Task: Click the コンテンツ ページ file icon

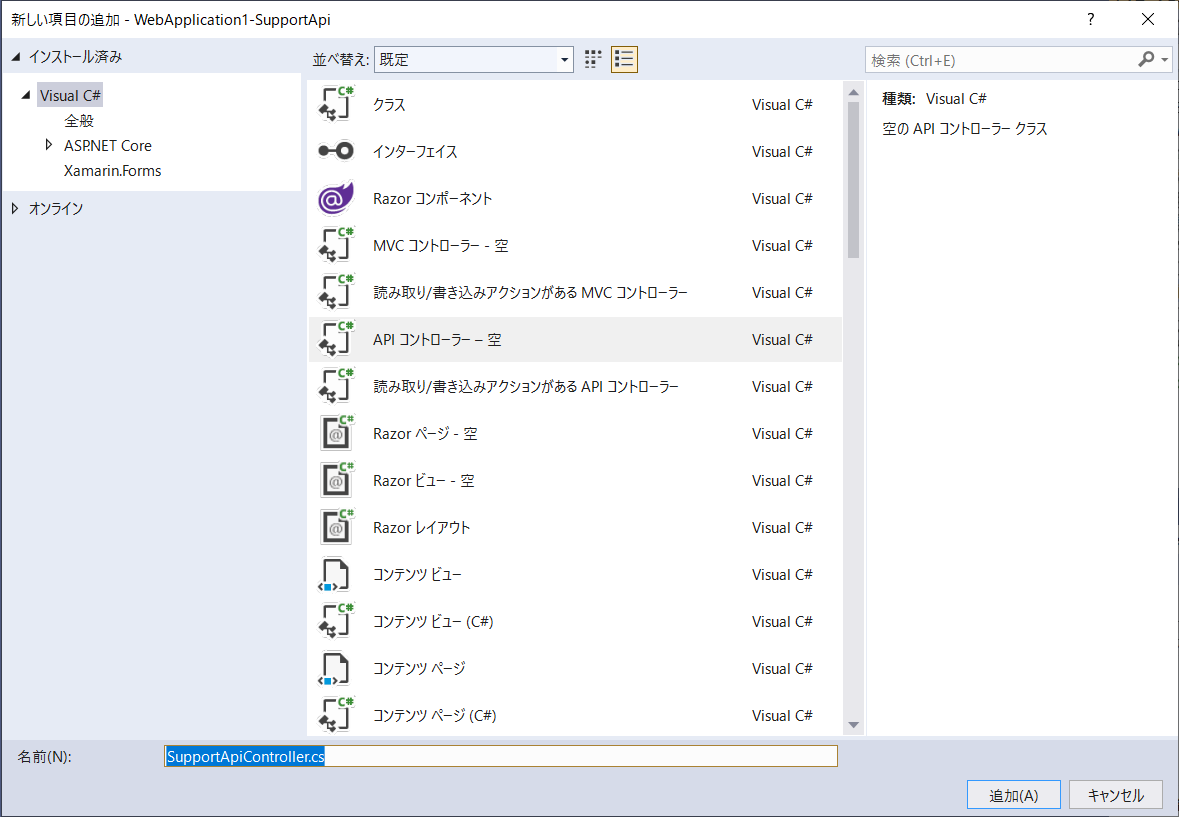Action: (335, 668)
